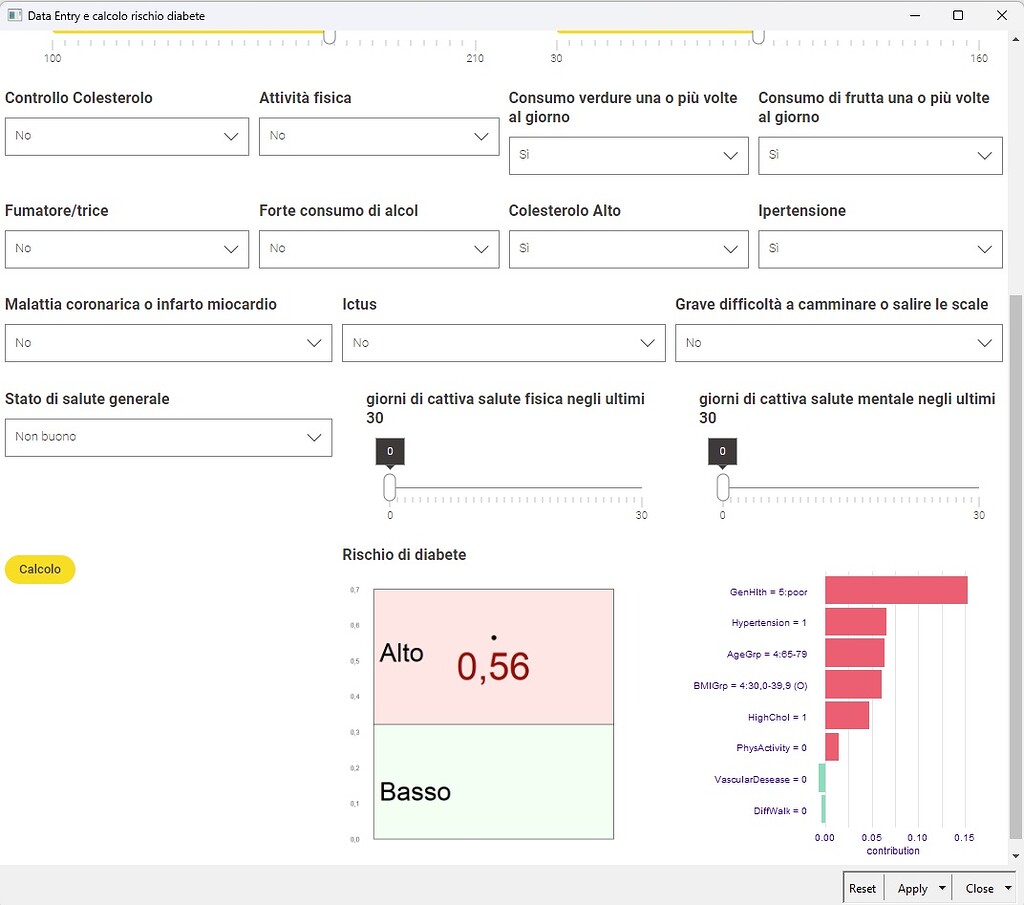1024x905 pixels.
Task: Click the yellow Calcolo button
Action: pos(39,569)
